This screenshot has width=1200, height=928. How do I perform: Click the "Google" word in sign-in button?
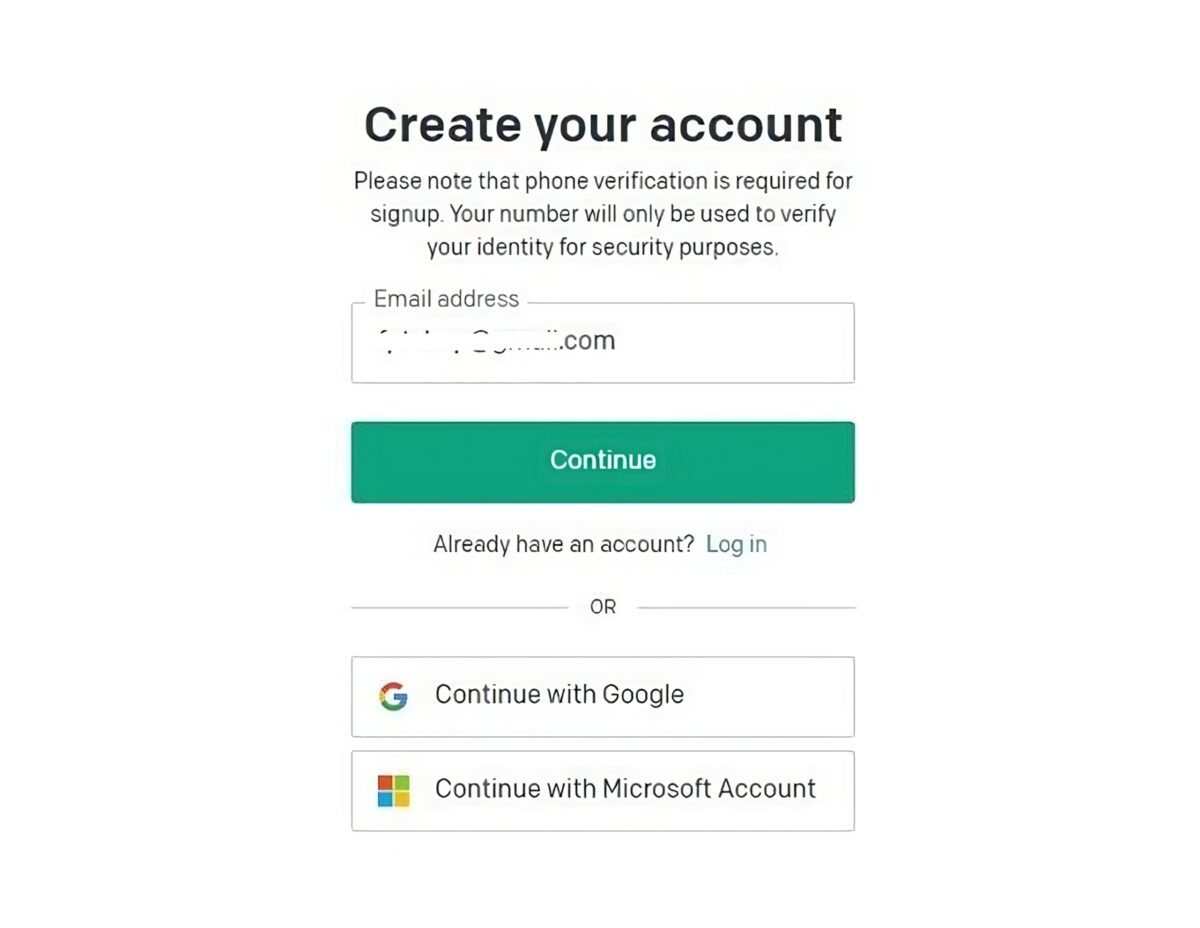[x=644, y=694]
